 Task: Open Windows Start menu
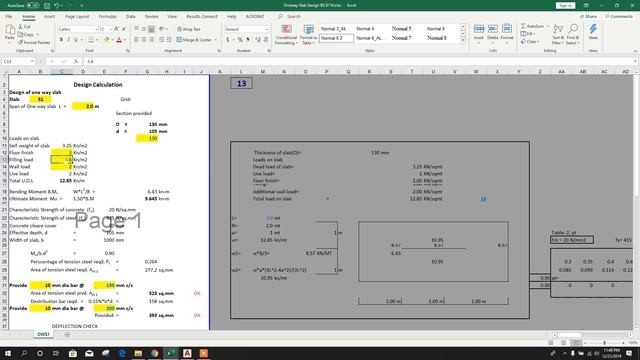pos(7,353)
